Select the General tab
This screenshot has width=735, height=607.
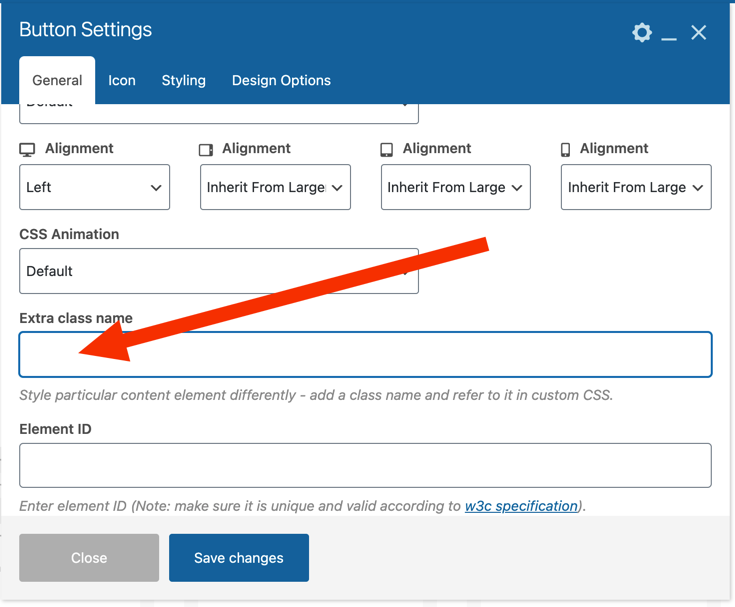coord(57,80)
